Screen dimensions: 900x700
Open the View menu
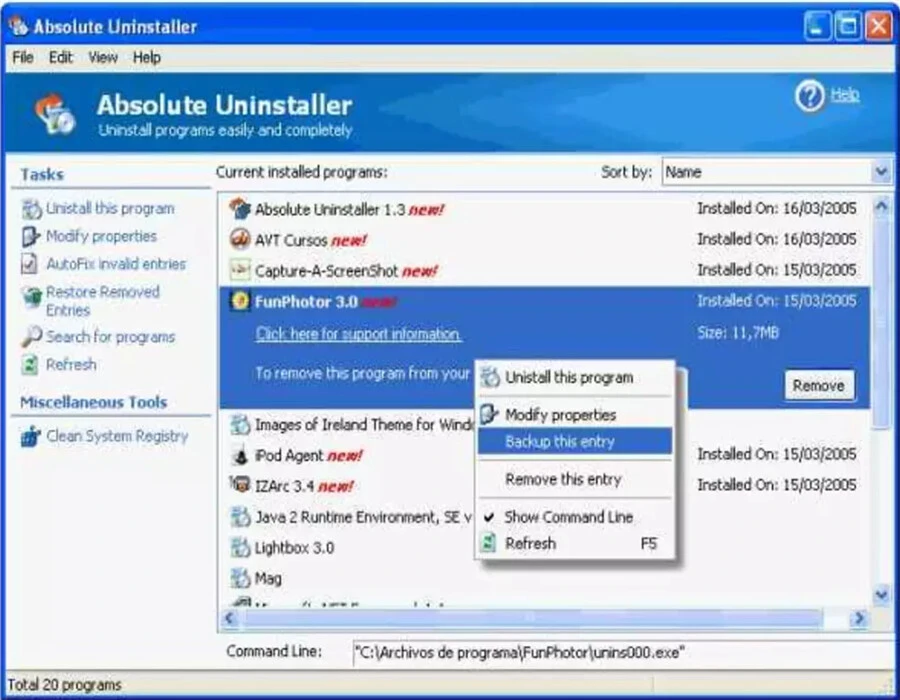[103, 57]
